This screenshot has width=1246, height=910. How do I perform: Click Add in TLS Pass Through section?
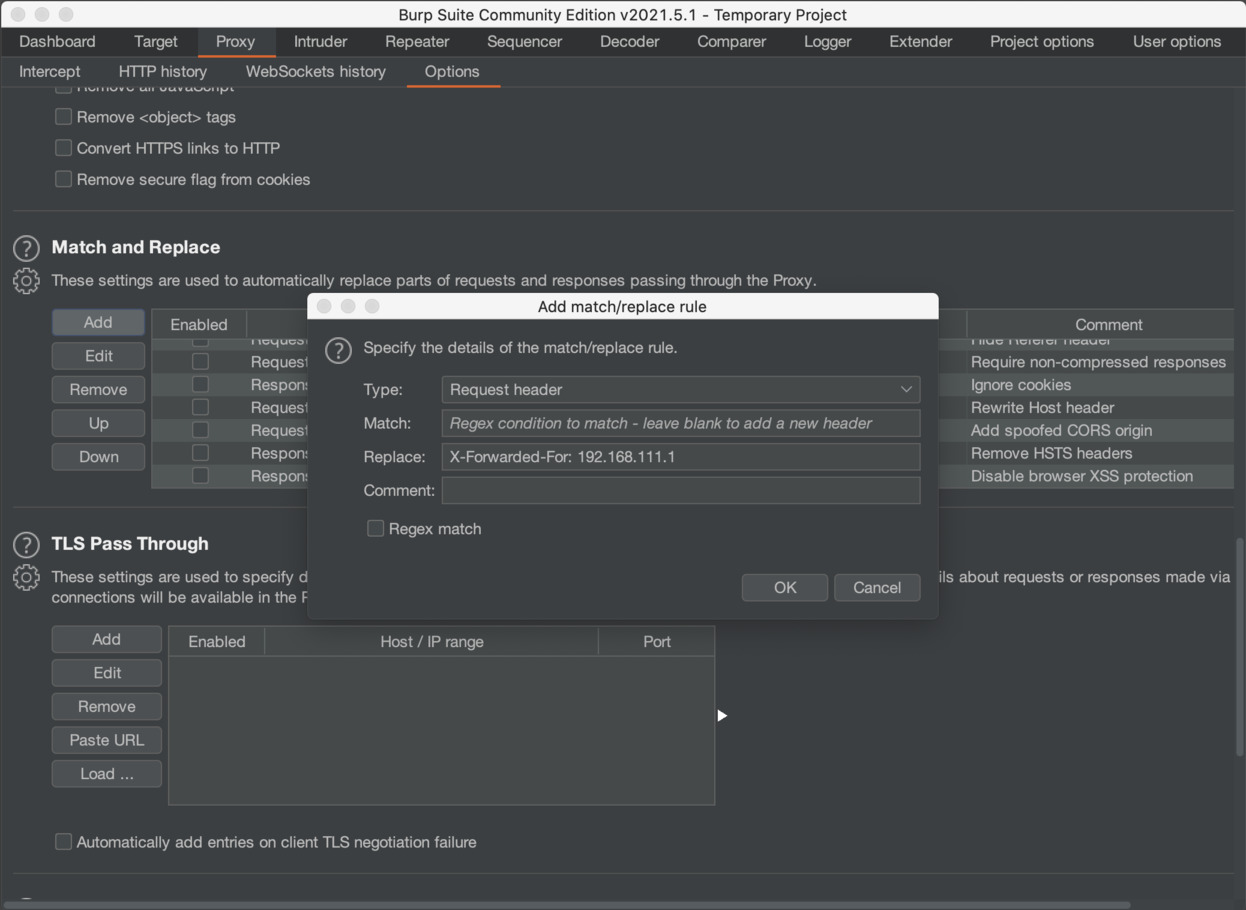click(x=107, y=639)
